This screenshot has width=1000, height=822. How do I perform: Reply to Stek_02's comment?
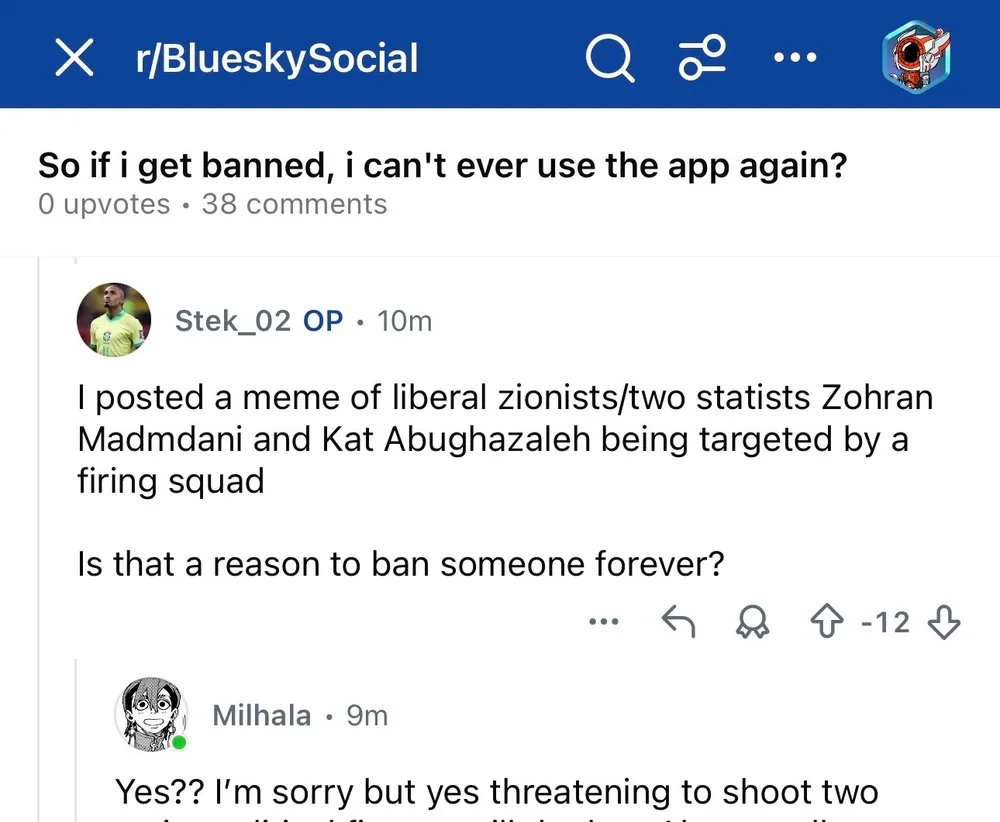679,622
